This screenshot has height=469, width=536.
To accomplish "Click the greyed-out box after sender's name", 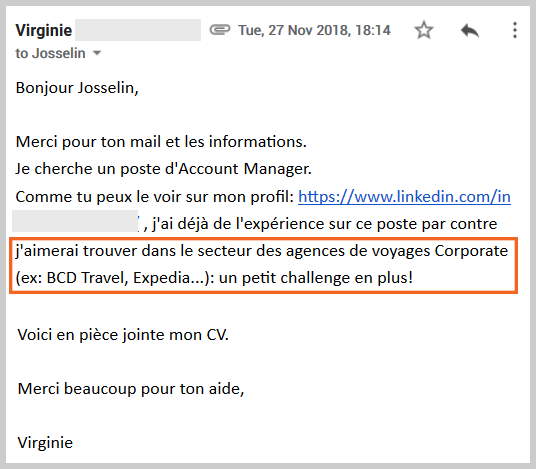I will (x=138, y=30).
